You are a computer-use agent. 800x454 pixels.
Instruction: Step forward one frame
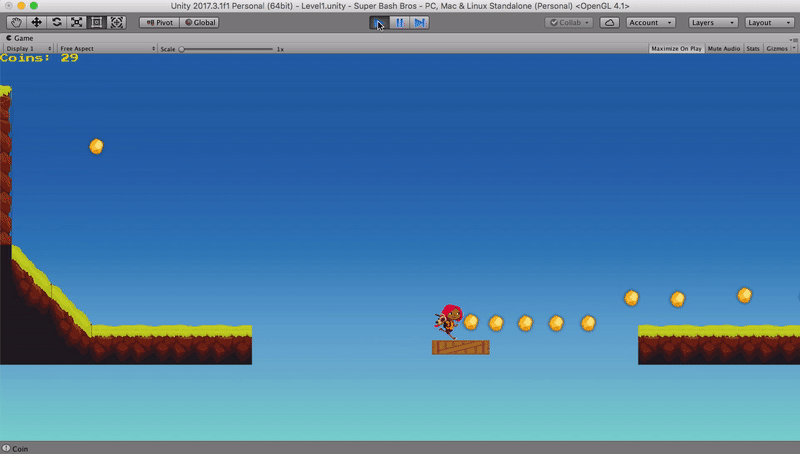(x=420, y=22)
